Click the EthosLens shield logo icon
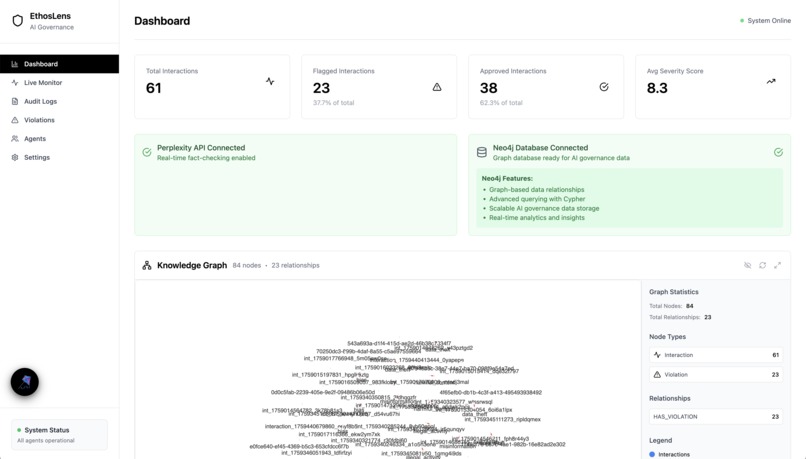The width and height of the screenshot is (806, 459). 17,21
